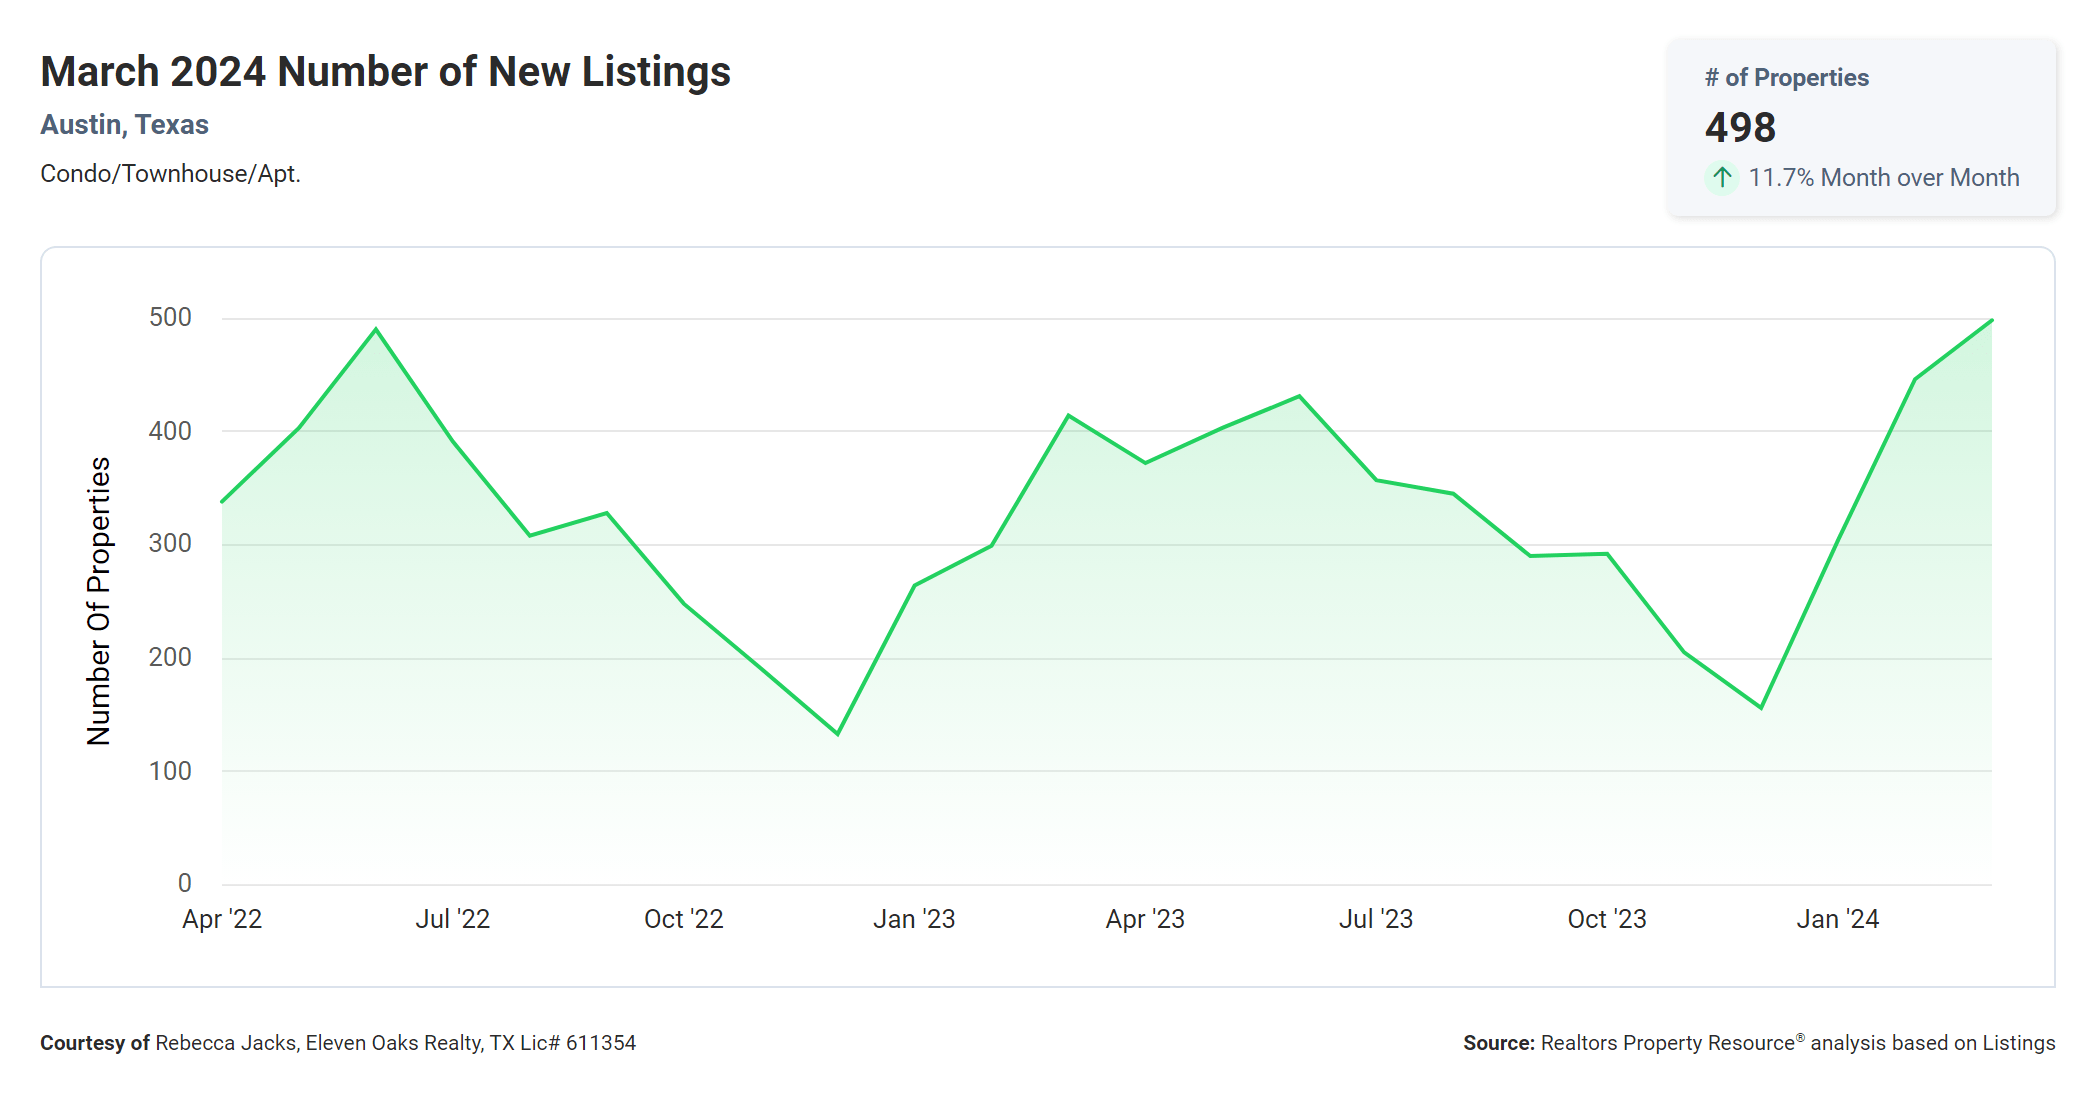The width and height of the screenshot is (2096, 1100).
Task: Click the Apr '22 axis label
Action: [222, 919]
